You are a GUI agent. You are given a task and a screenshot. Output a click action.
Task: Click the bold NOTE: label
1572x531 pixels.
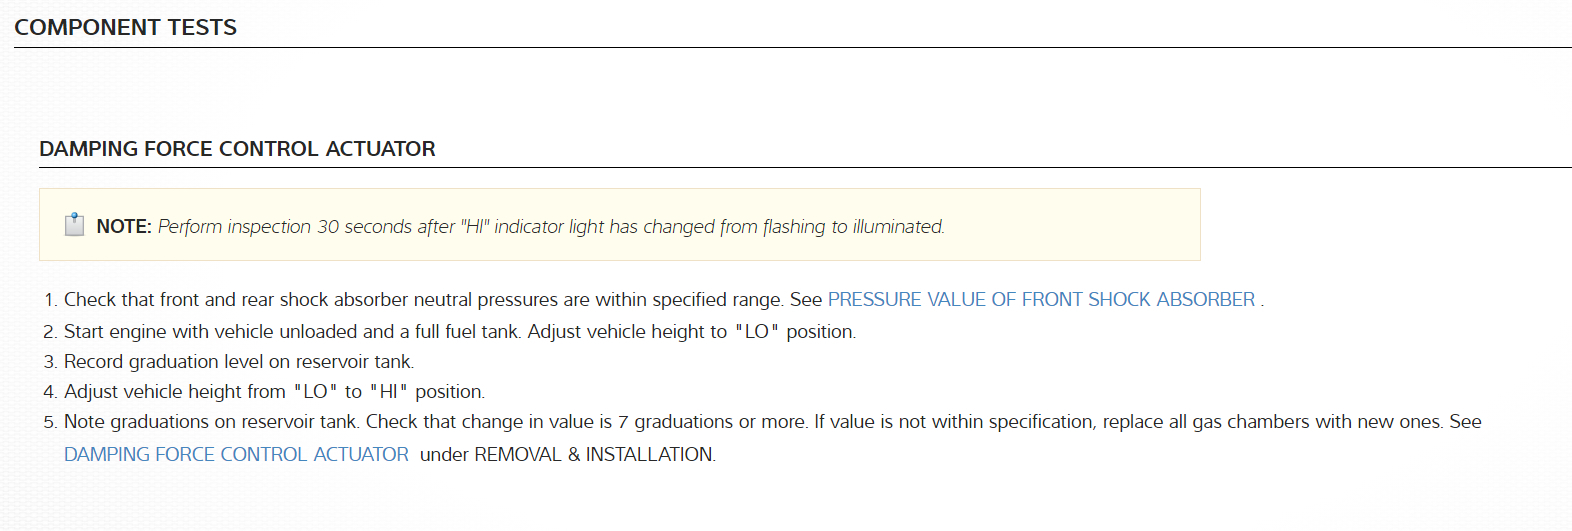(124, 227)
